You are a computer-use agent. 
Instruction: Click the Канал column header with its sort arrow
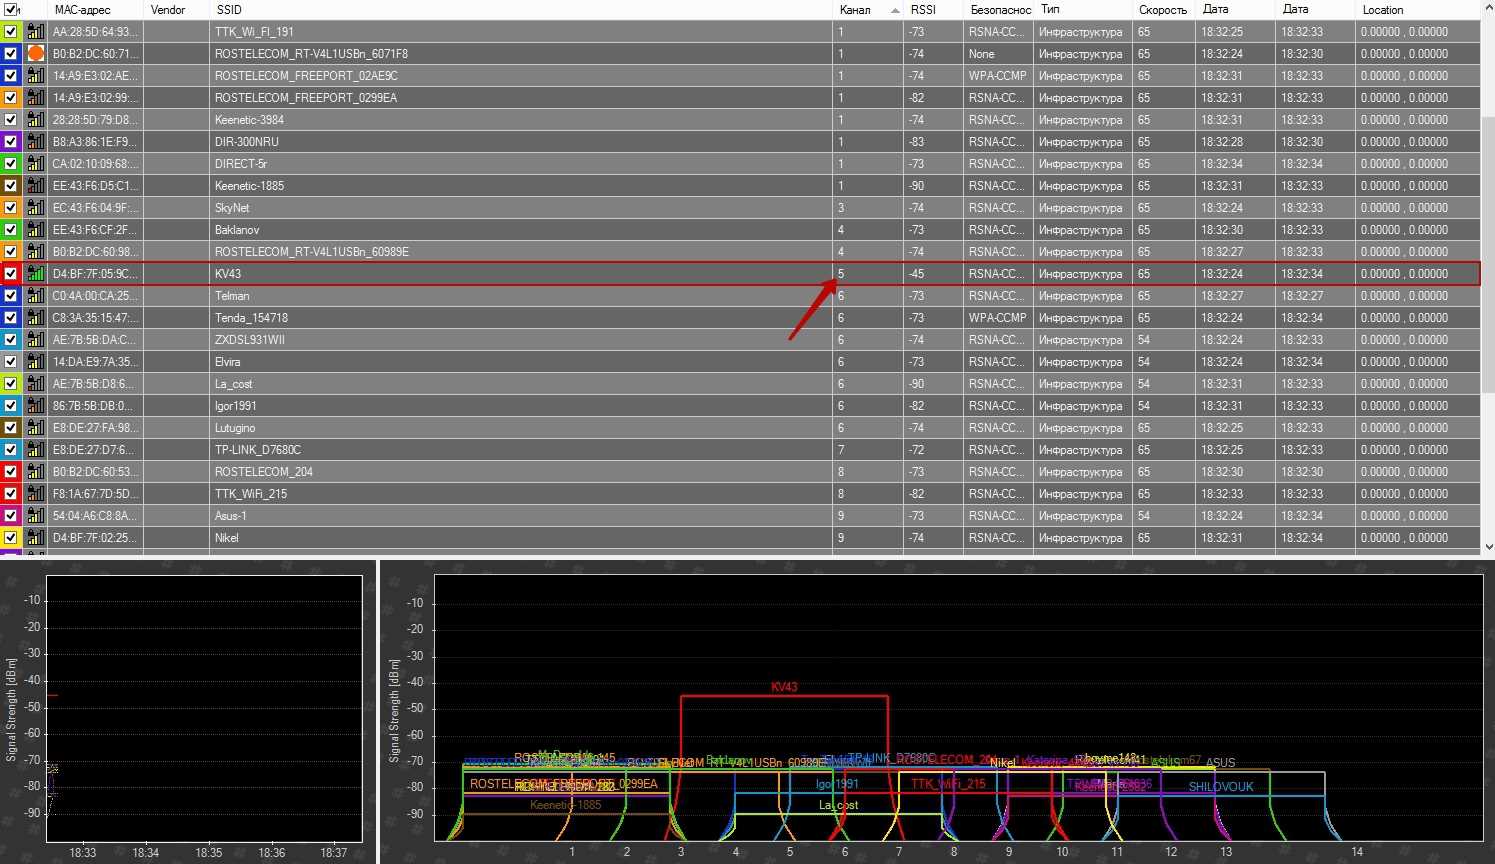(868, 9)
